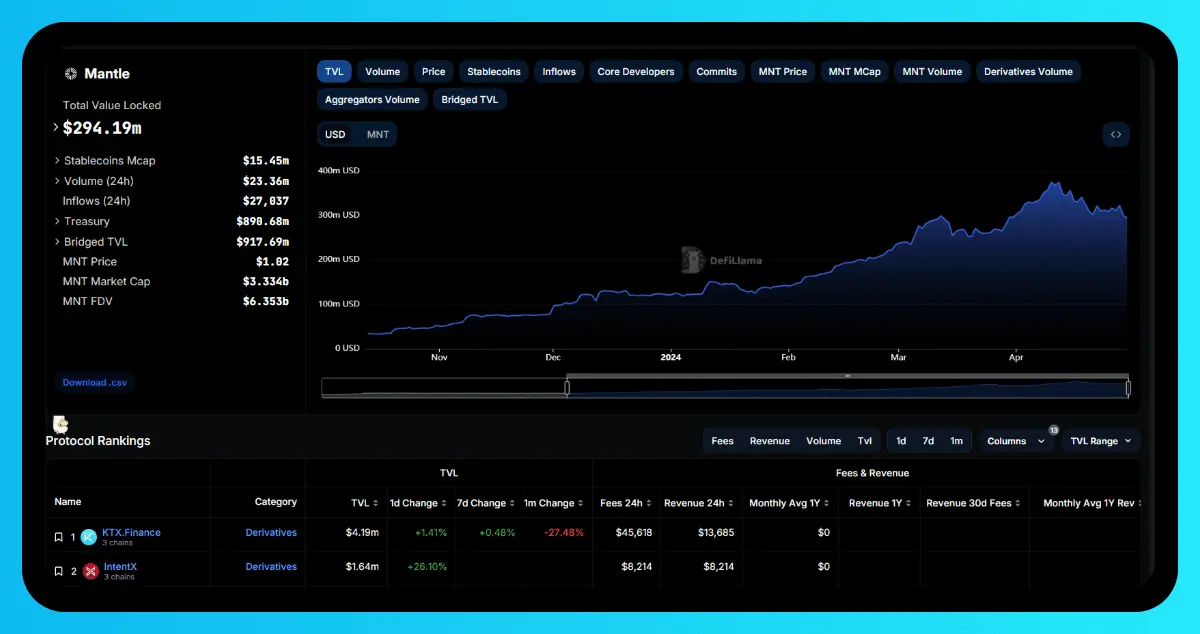This screenshot has width=1200, height=634.
Task: Click the Mantle chain logo icon
Action: pos(71,74)
